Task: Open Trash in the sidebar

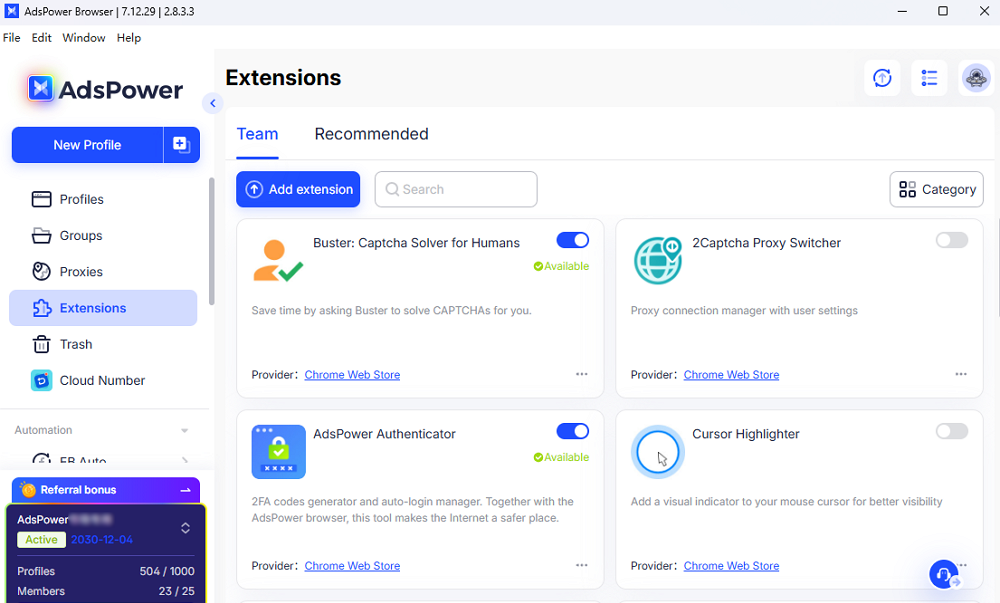Action: [x=103, y=344]
